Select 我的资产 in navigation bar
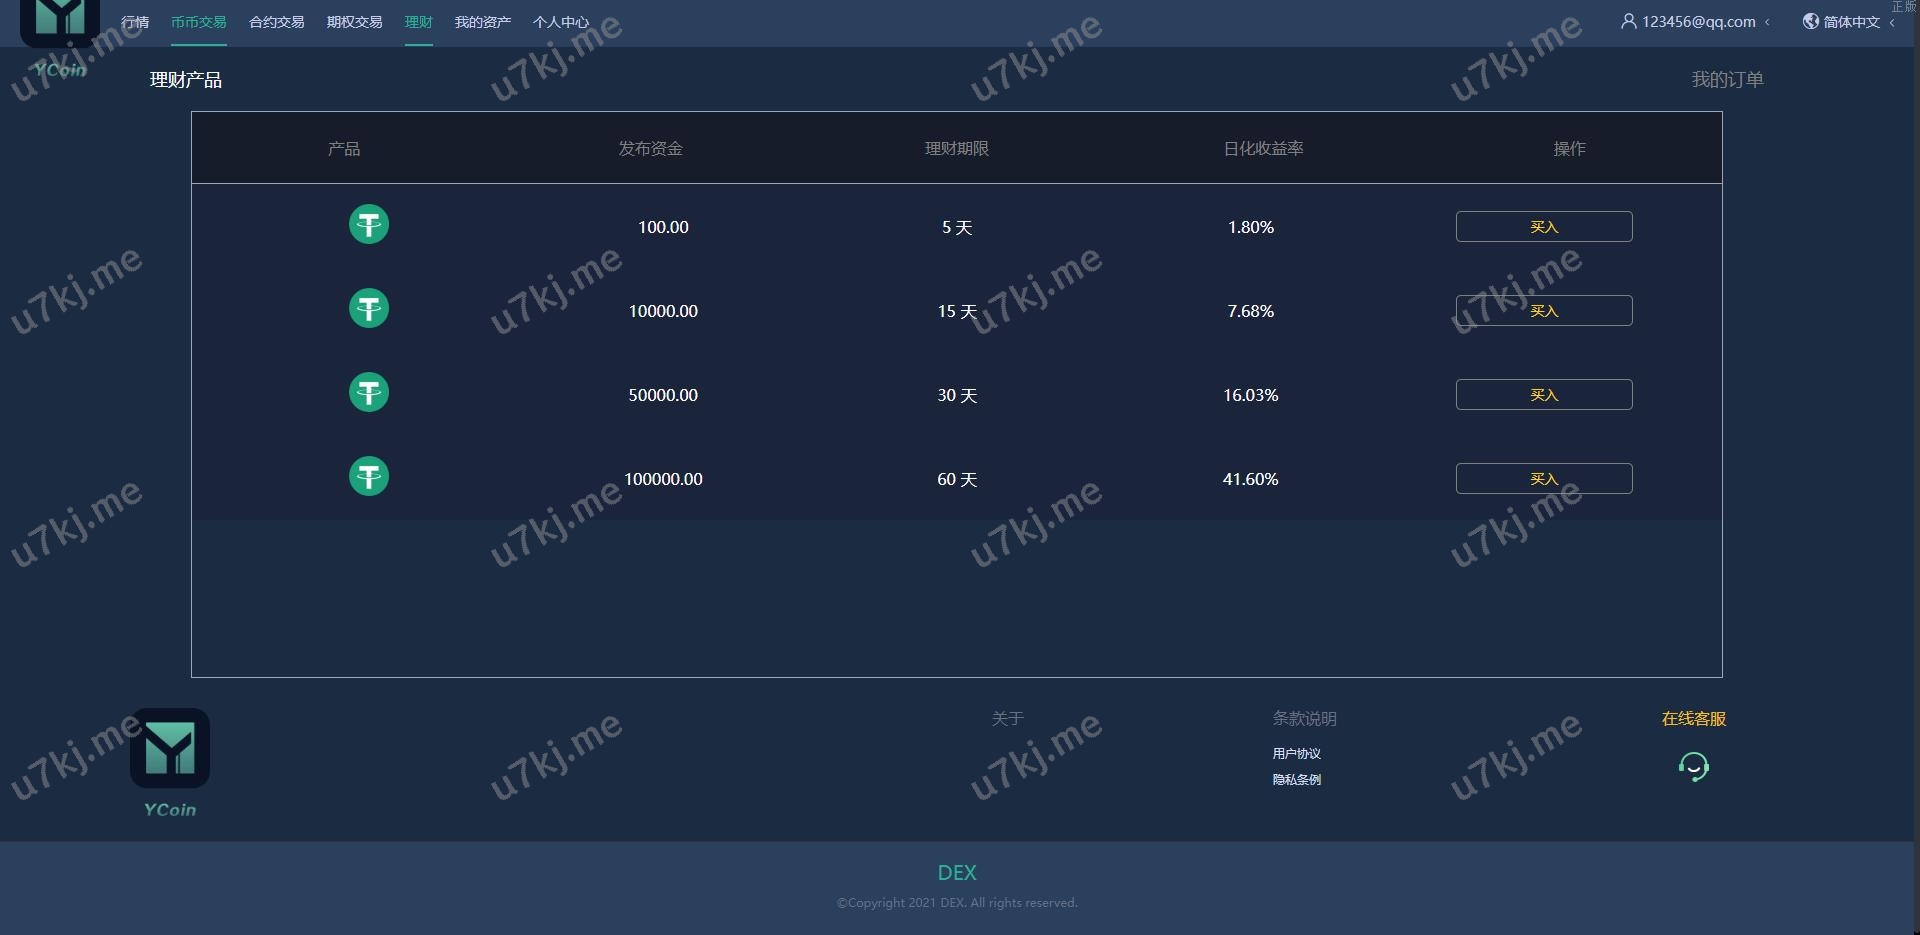The image size is (1920, 935). point(482,22)
